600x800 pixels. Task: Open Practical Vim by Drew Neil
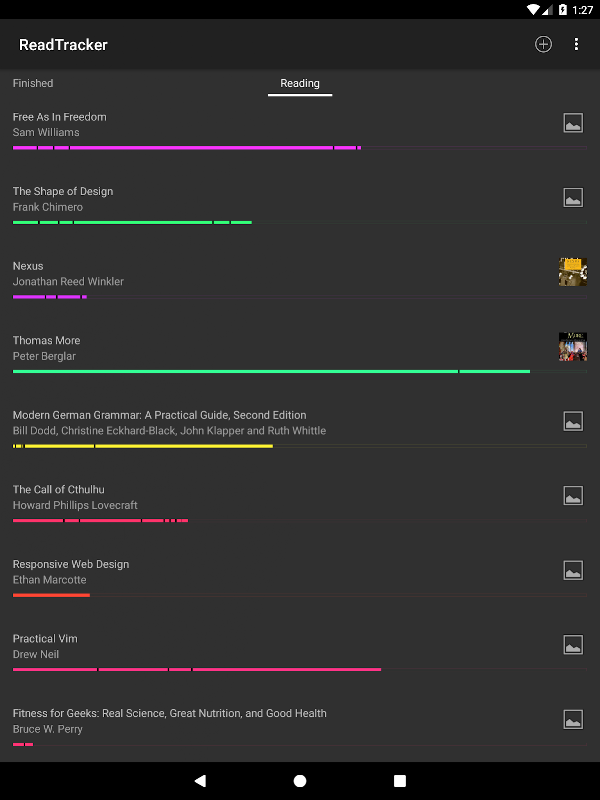point(45,639)
